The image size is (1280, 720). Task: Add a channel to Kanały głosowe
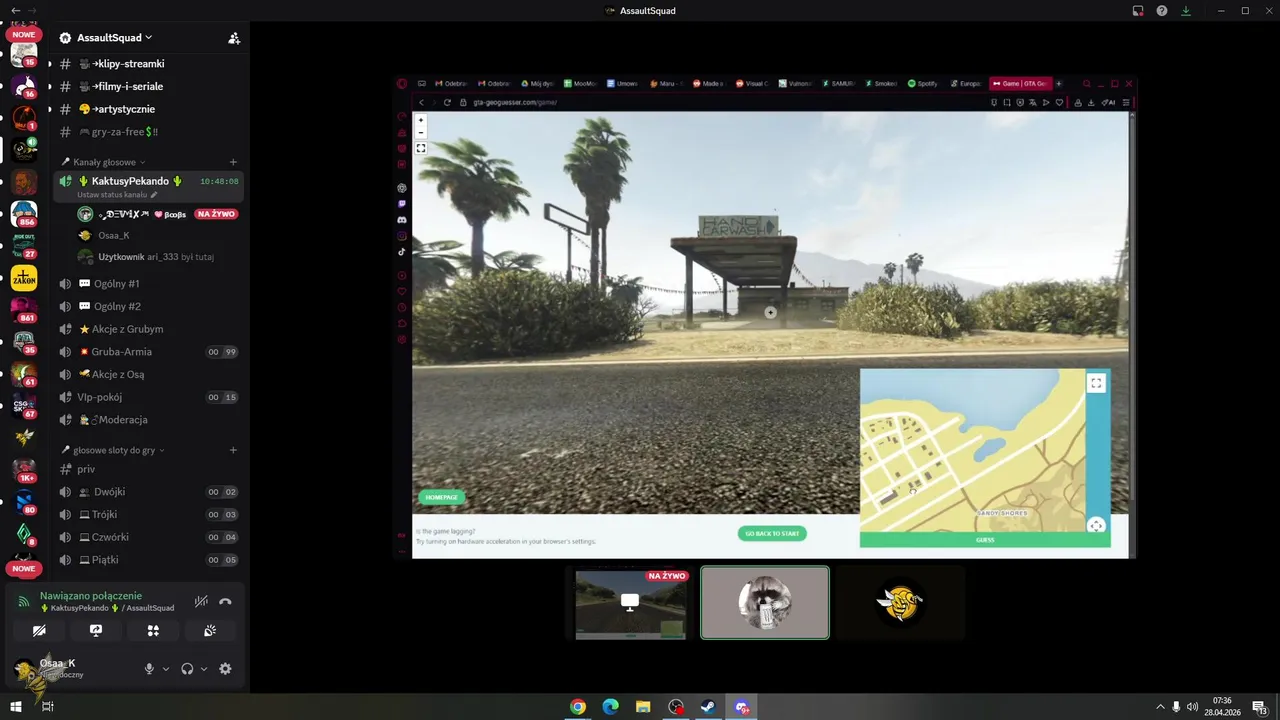pos(233,162)
